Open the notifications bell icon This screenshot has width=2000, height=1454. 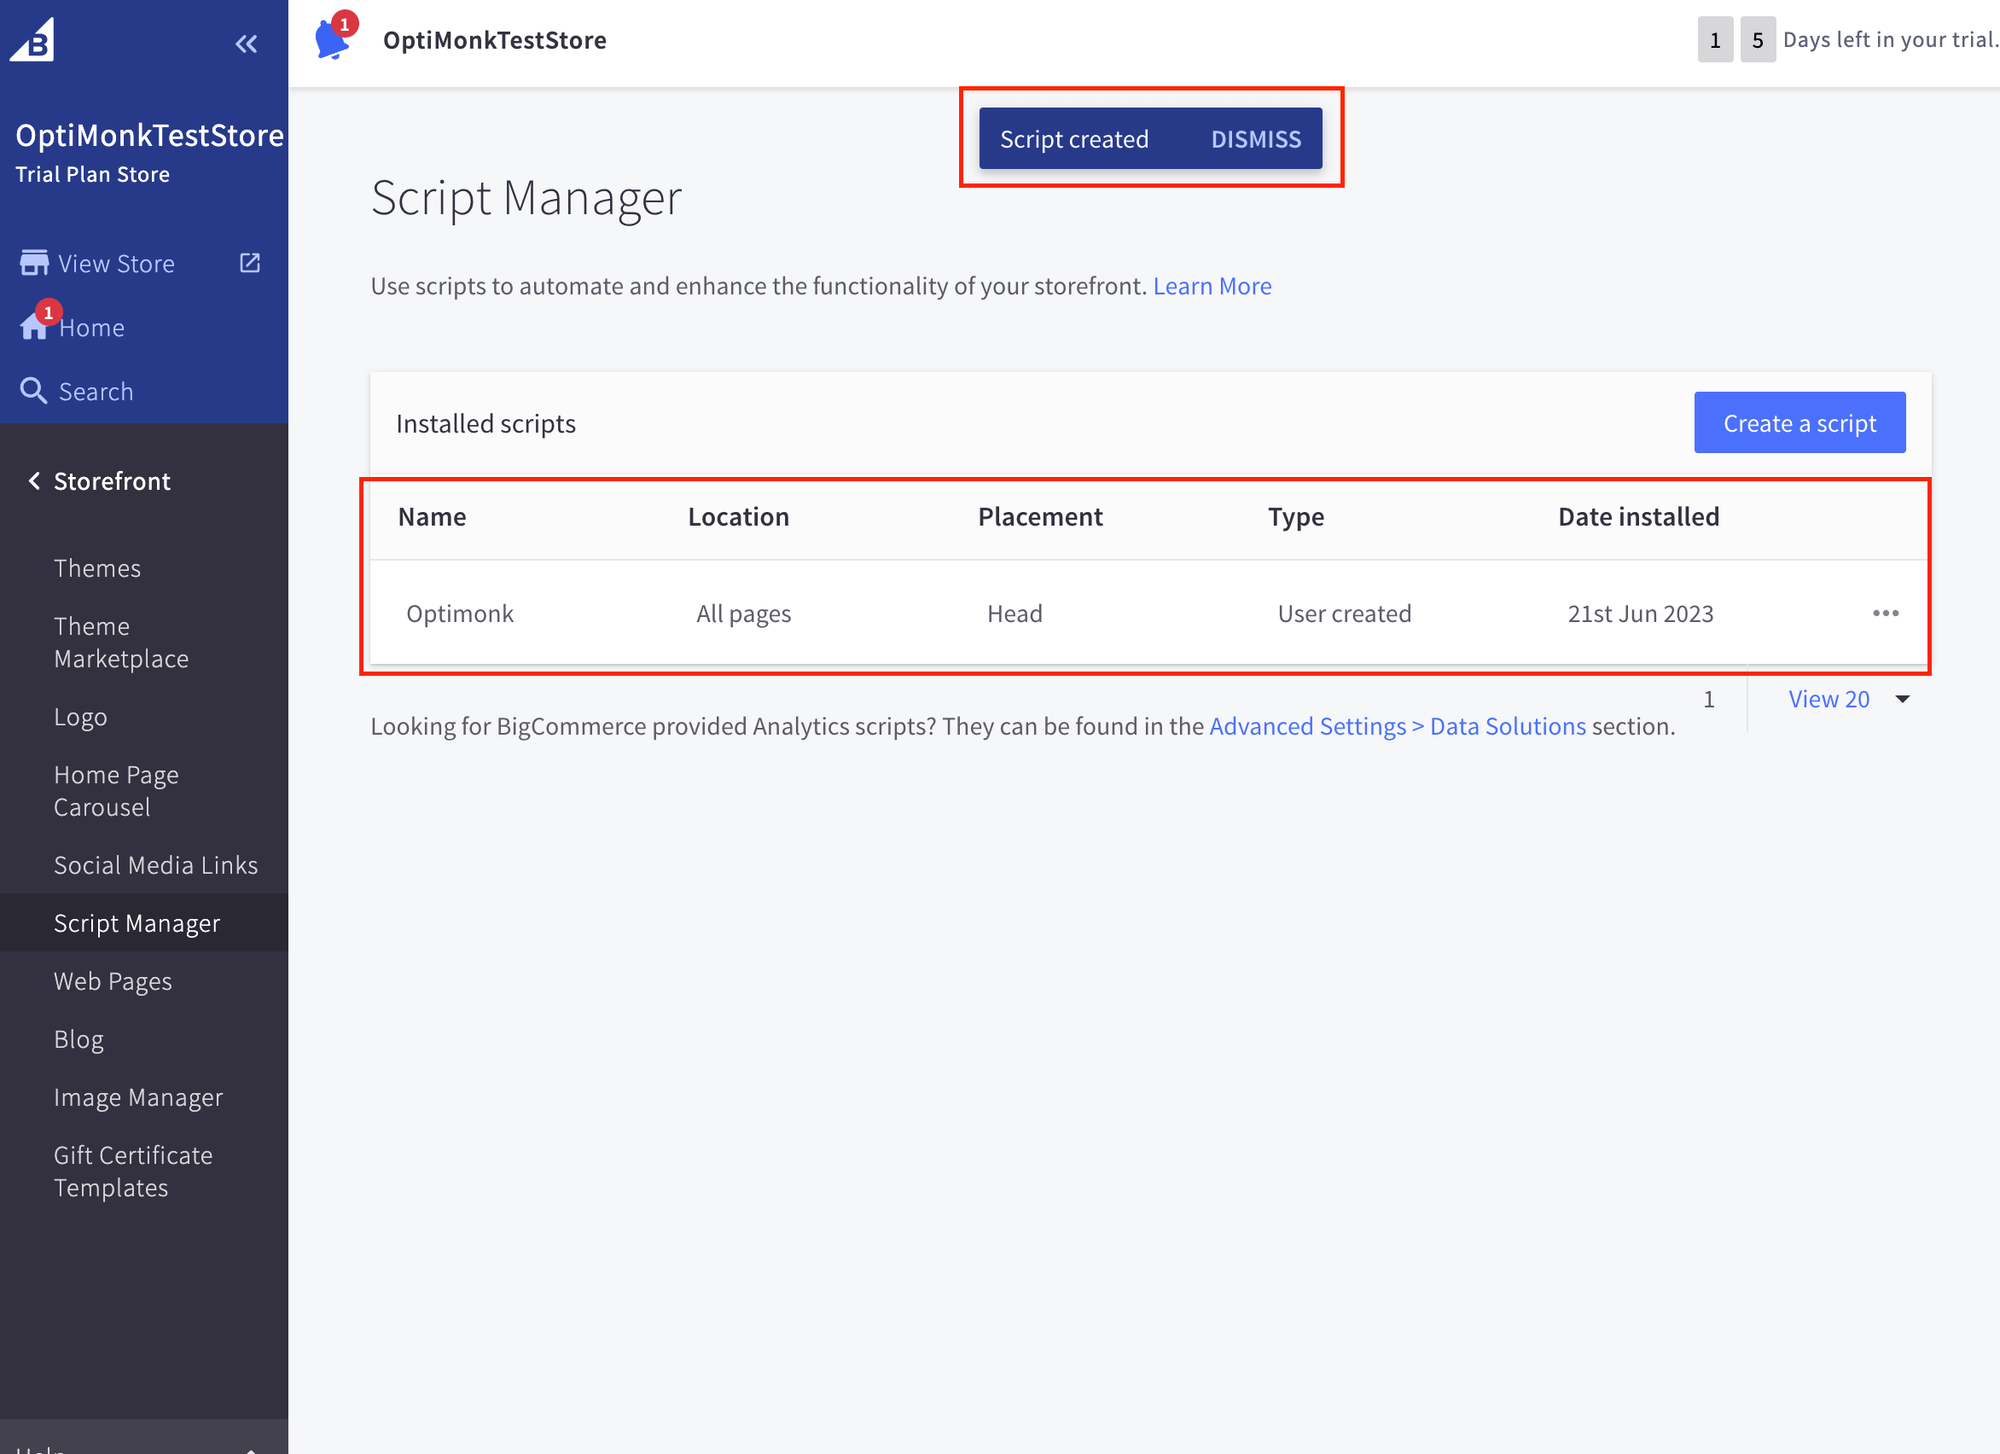333,38
